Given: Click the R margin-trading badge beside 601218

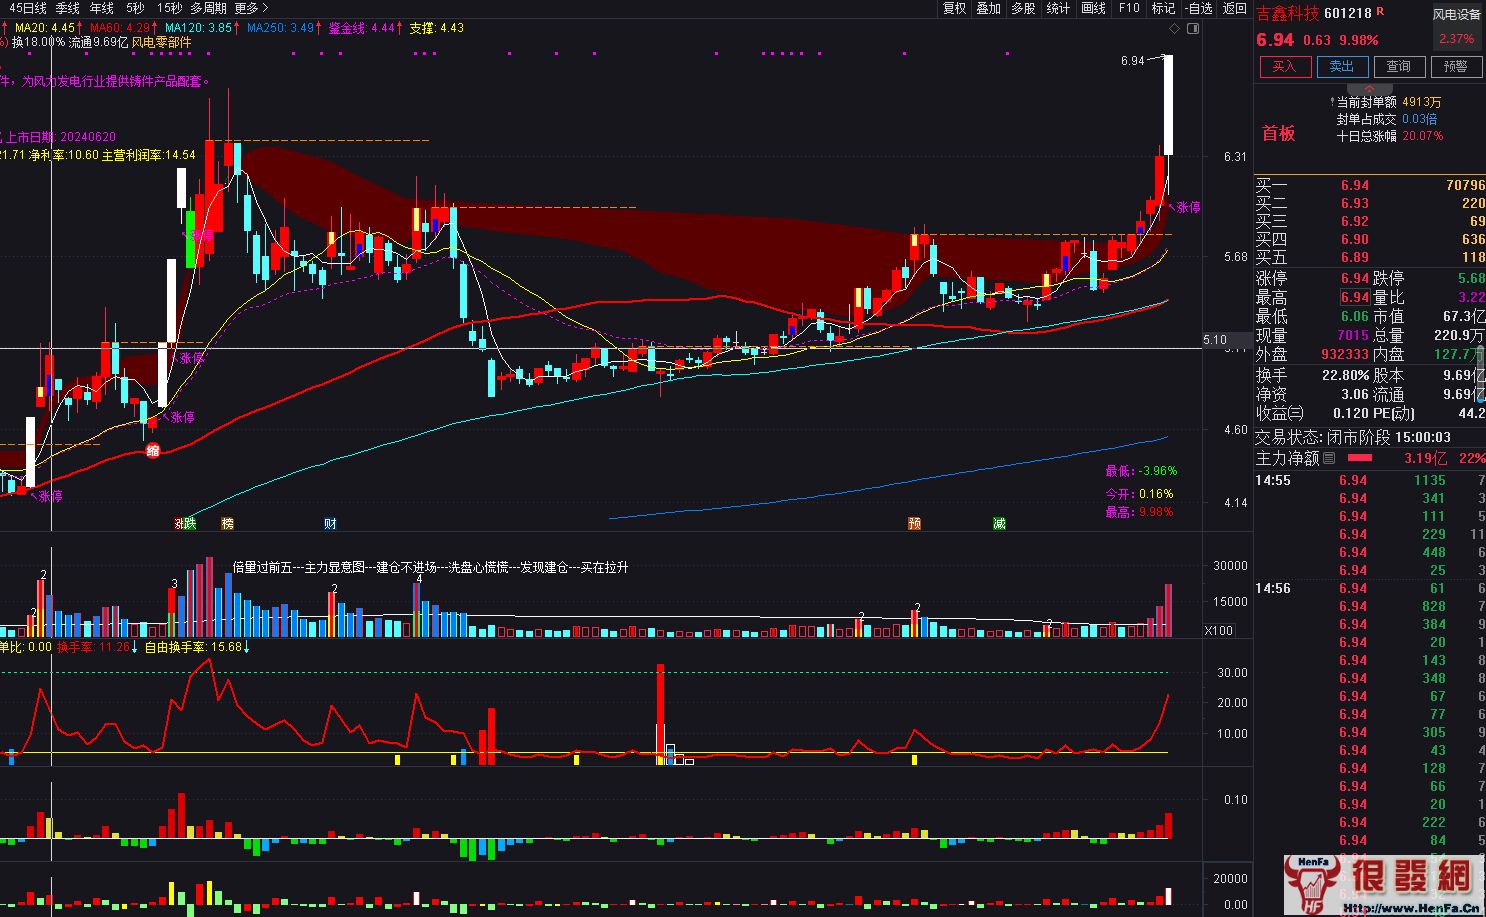Looking at the screenshot, I should (x=1381, y=12).
